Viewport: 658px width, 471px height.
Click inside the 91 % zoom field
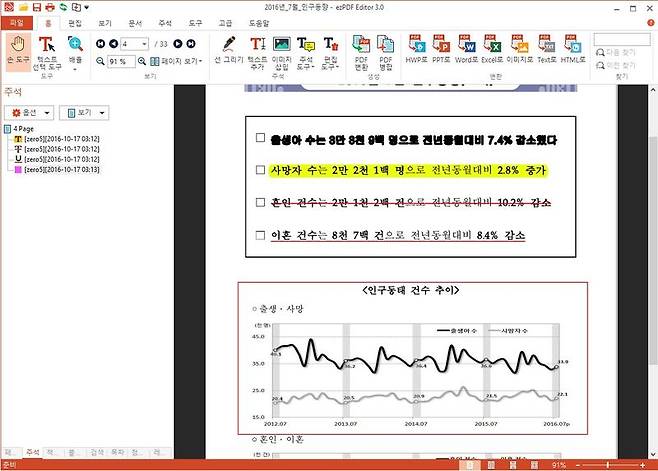[x=121, y=61]
